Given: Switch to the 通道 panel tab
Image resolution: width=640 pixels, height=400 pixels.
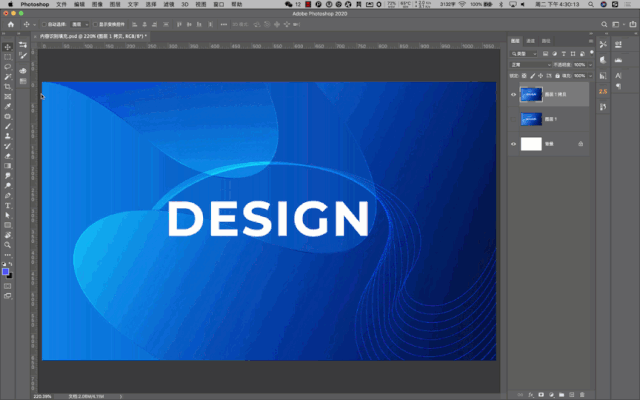Looking at the screenshot, I should [x=530, y=41].
